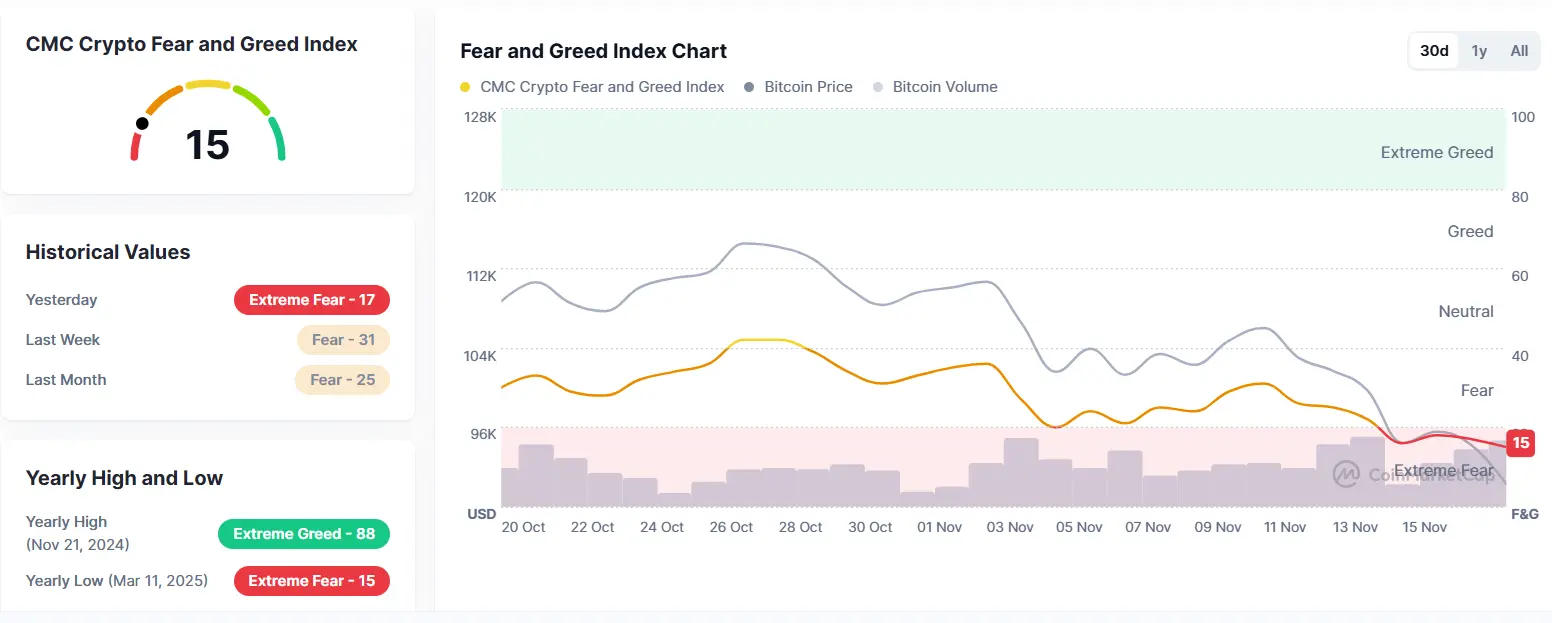Click the Extreme Greed - 88 yearly high badge
This screenshot has height=623, width=1552.
click(303, 533)
